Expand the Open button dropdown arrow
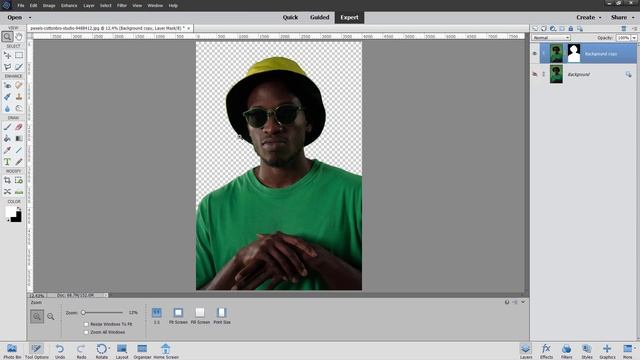 [30, 18]
